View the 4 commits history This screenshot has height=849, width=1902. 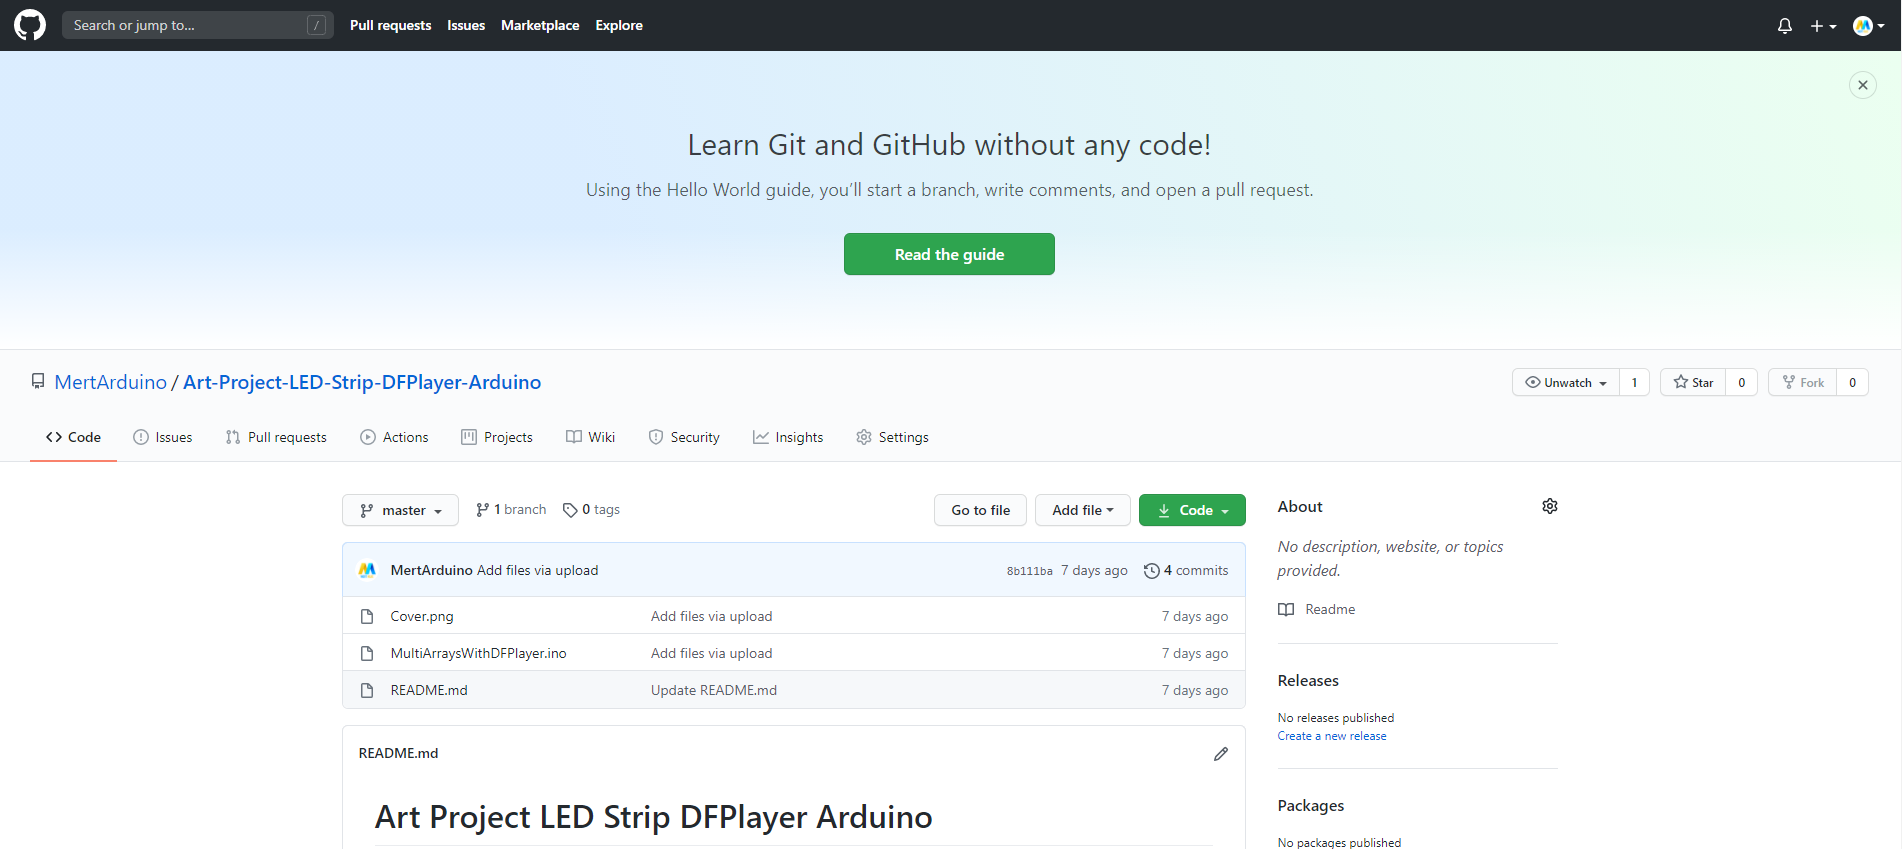click(1186, 570)
